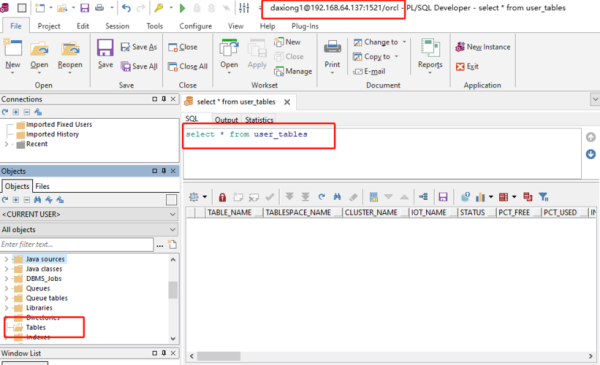The image size is (600, 365).
Task: Click the refresh icon in result toolbar
Action: (x=321, y=197)
